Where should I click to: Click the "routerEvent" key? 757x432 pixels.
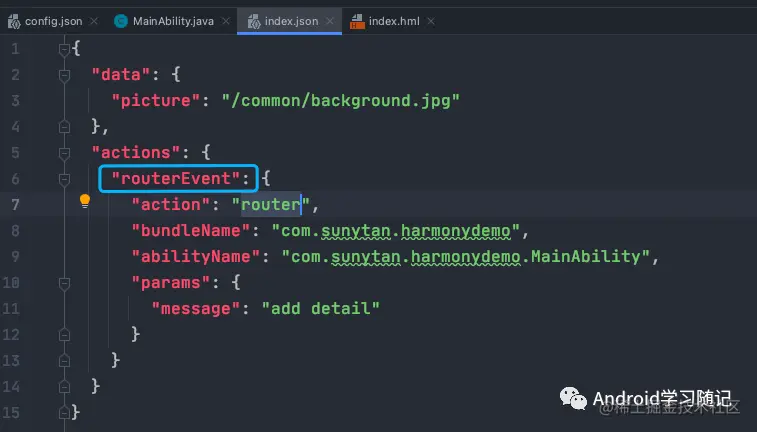coord(176,179)
